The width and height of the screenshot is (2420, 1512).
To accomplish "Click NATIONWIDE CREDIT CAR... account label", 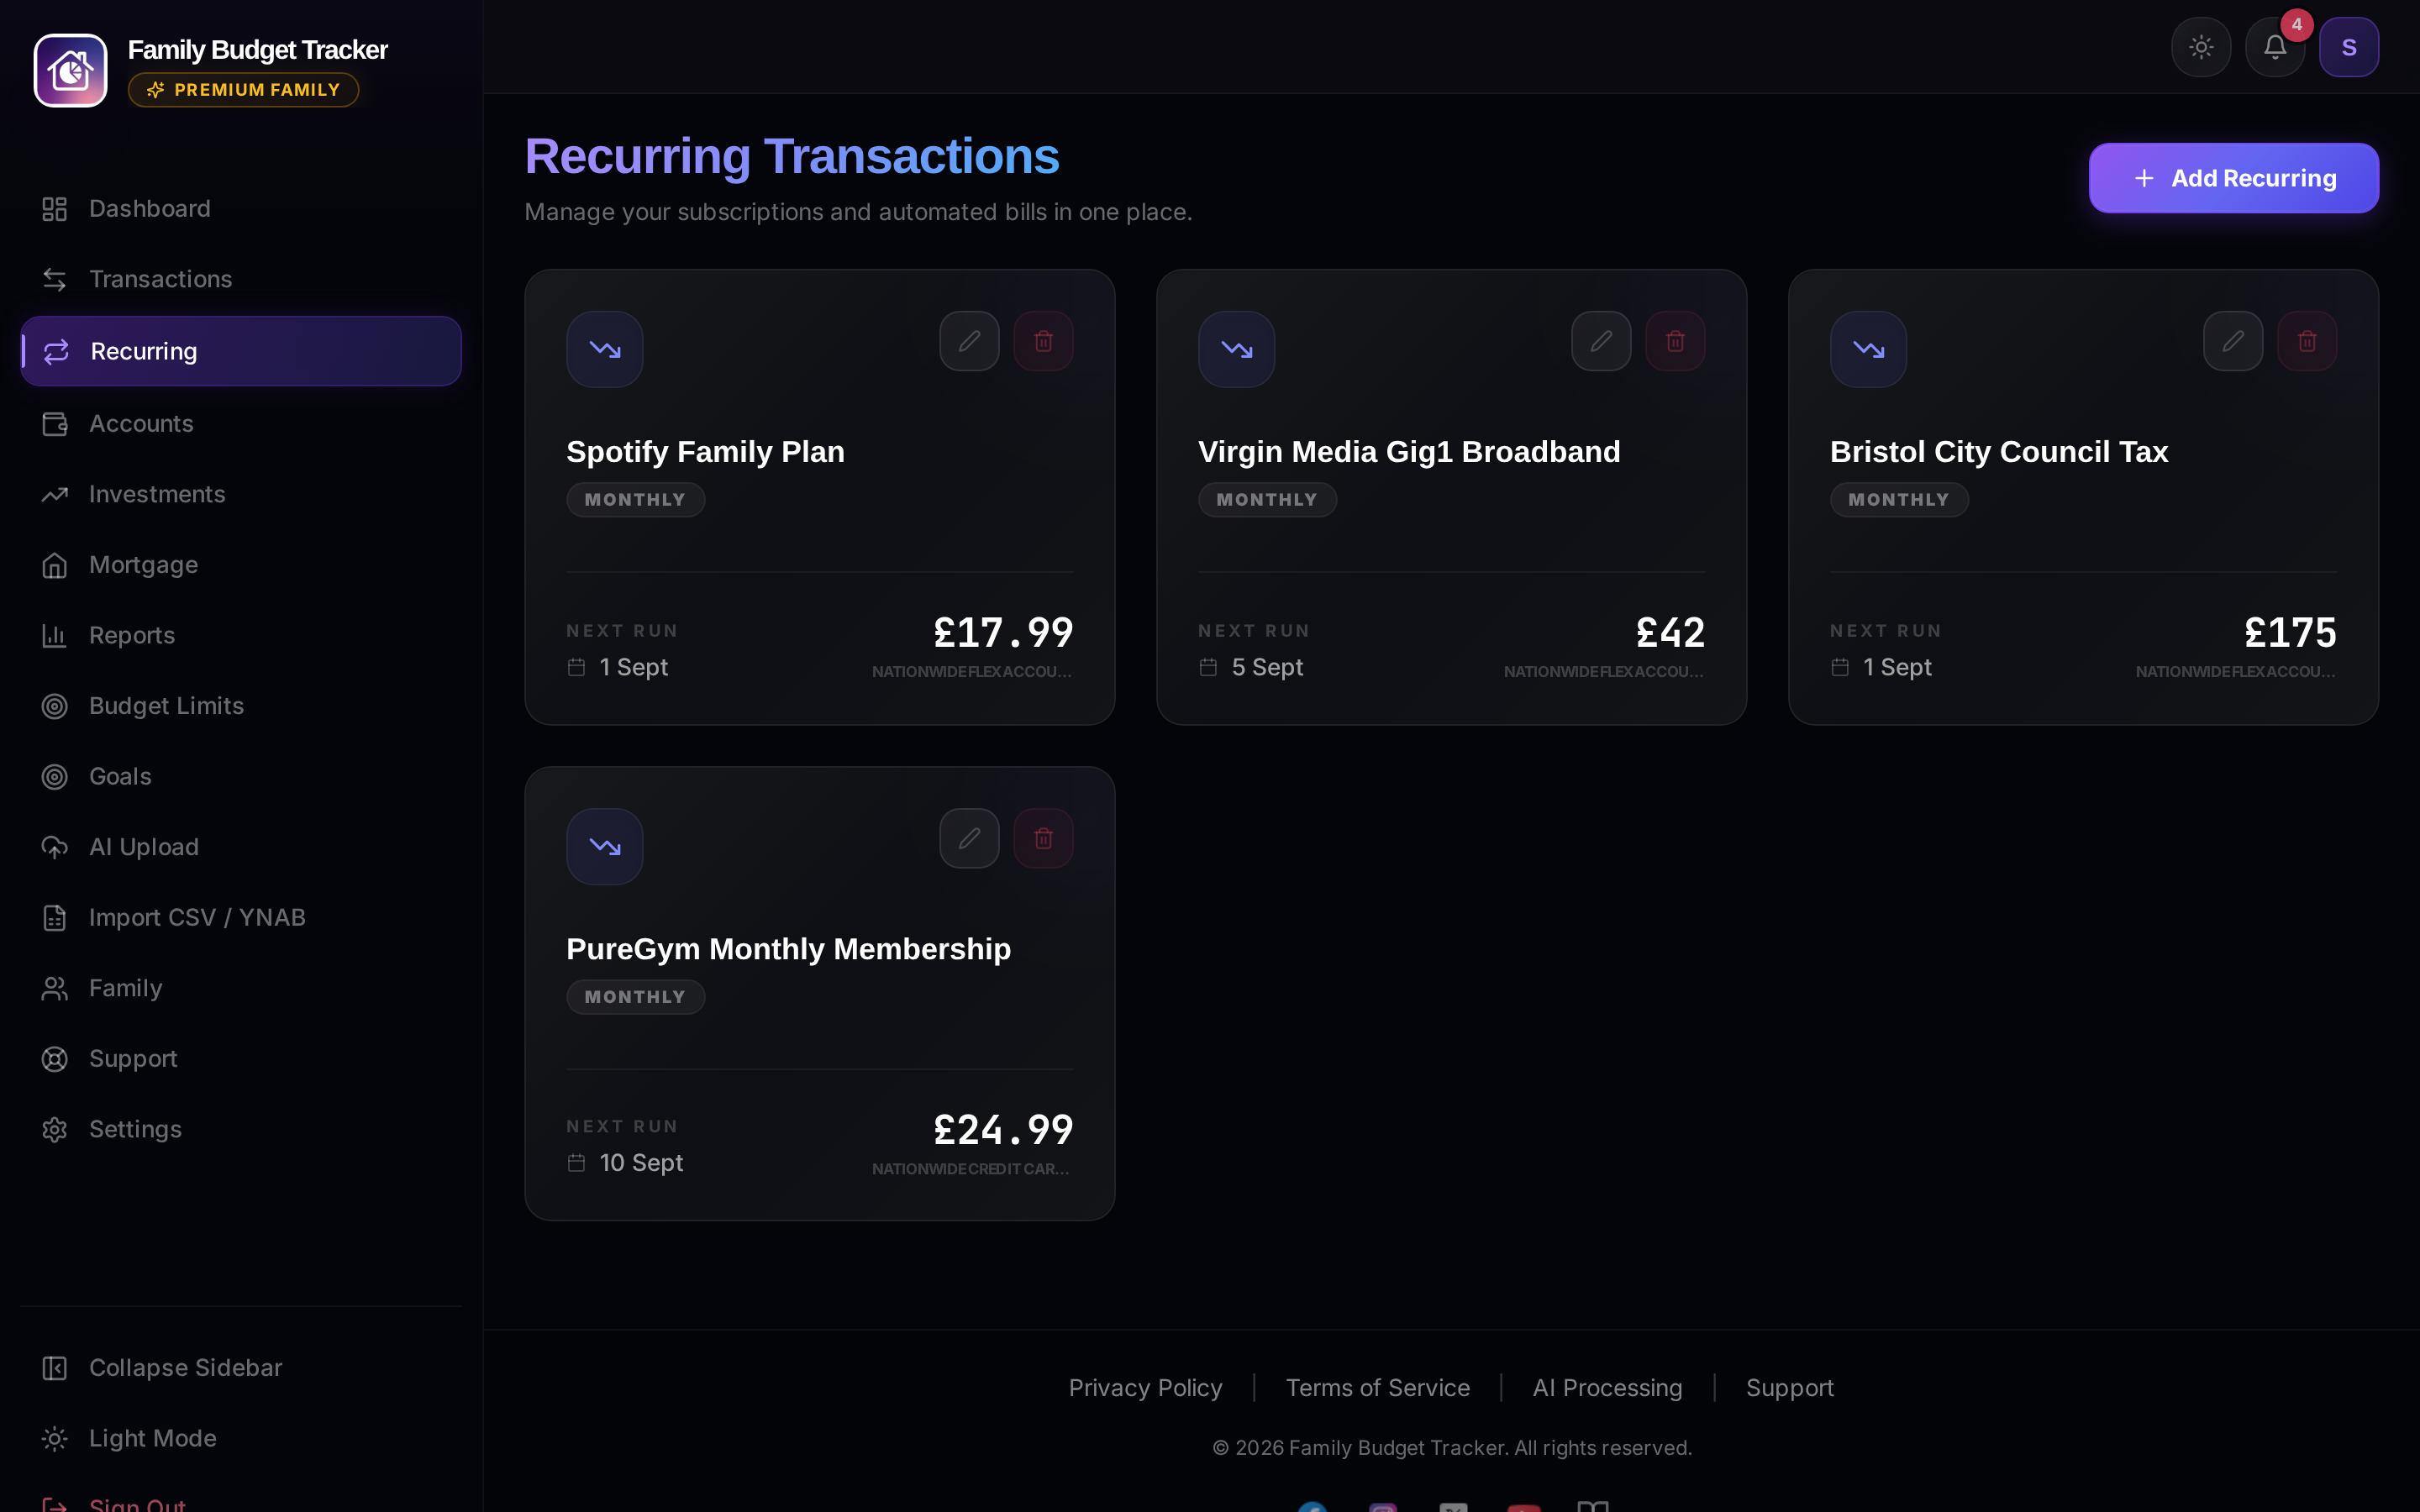I will tap(970, 1169).
